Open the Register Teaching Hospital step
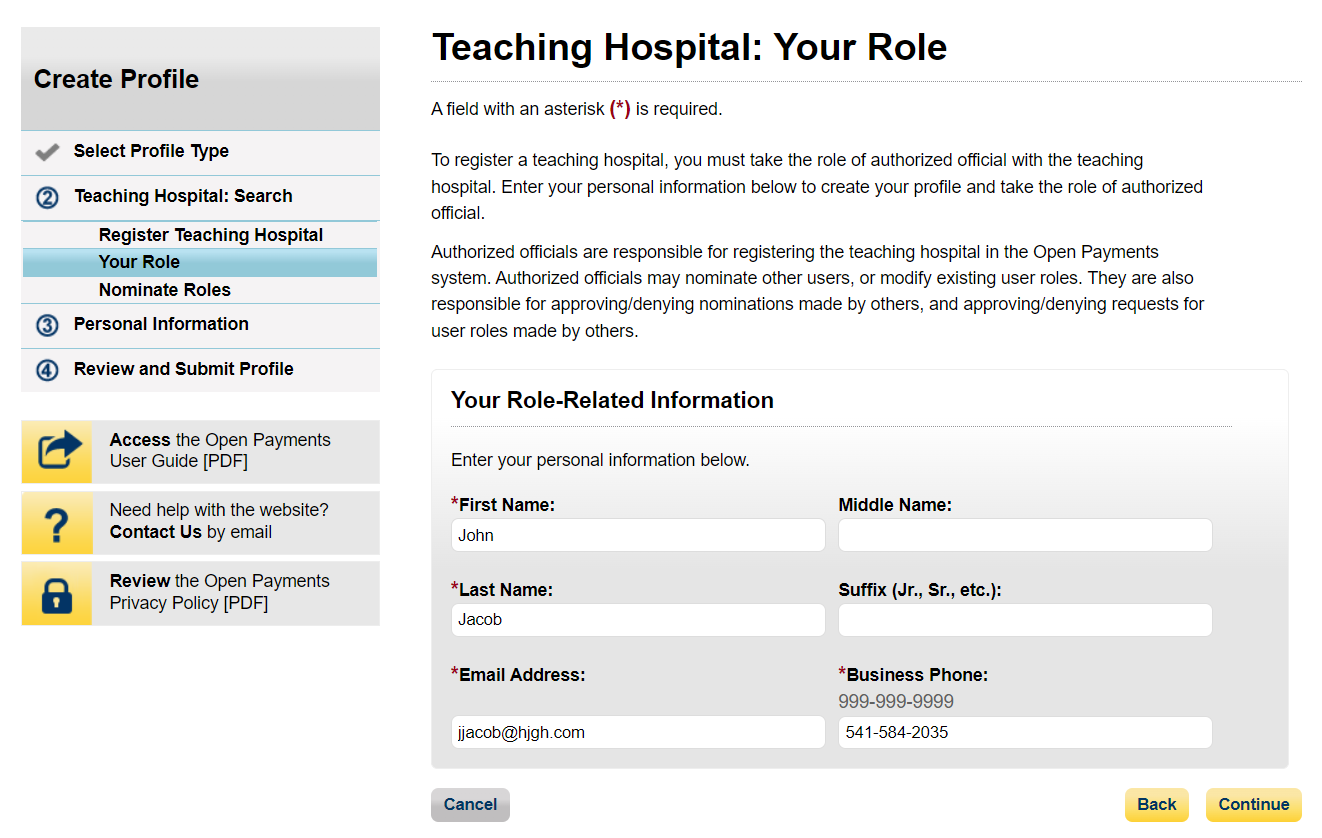This screenshot has height=838, width=1322. 210,235
